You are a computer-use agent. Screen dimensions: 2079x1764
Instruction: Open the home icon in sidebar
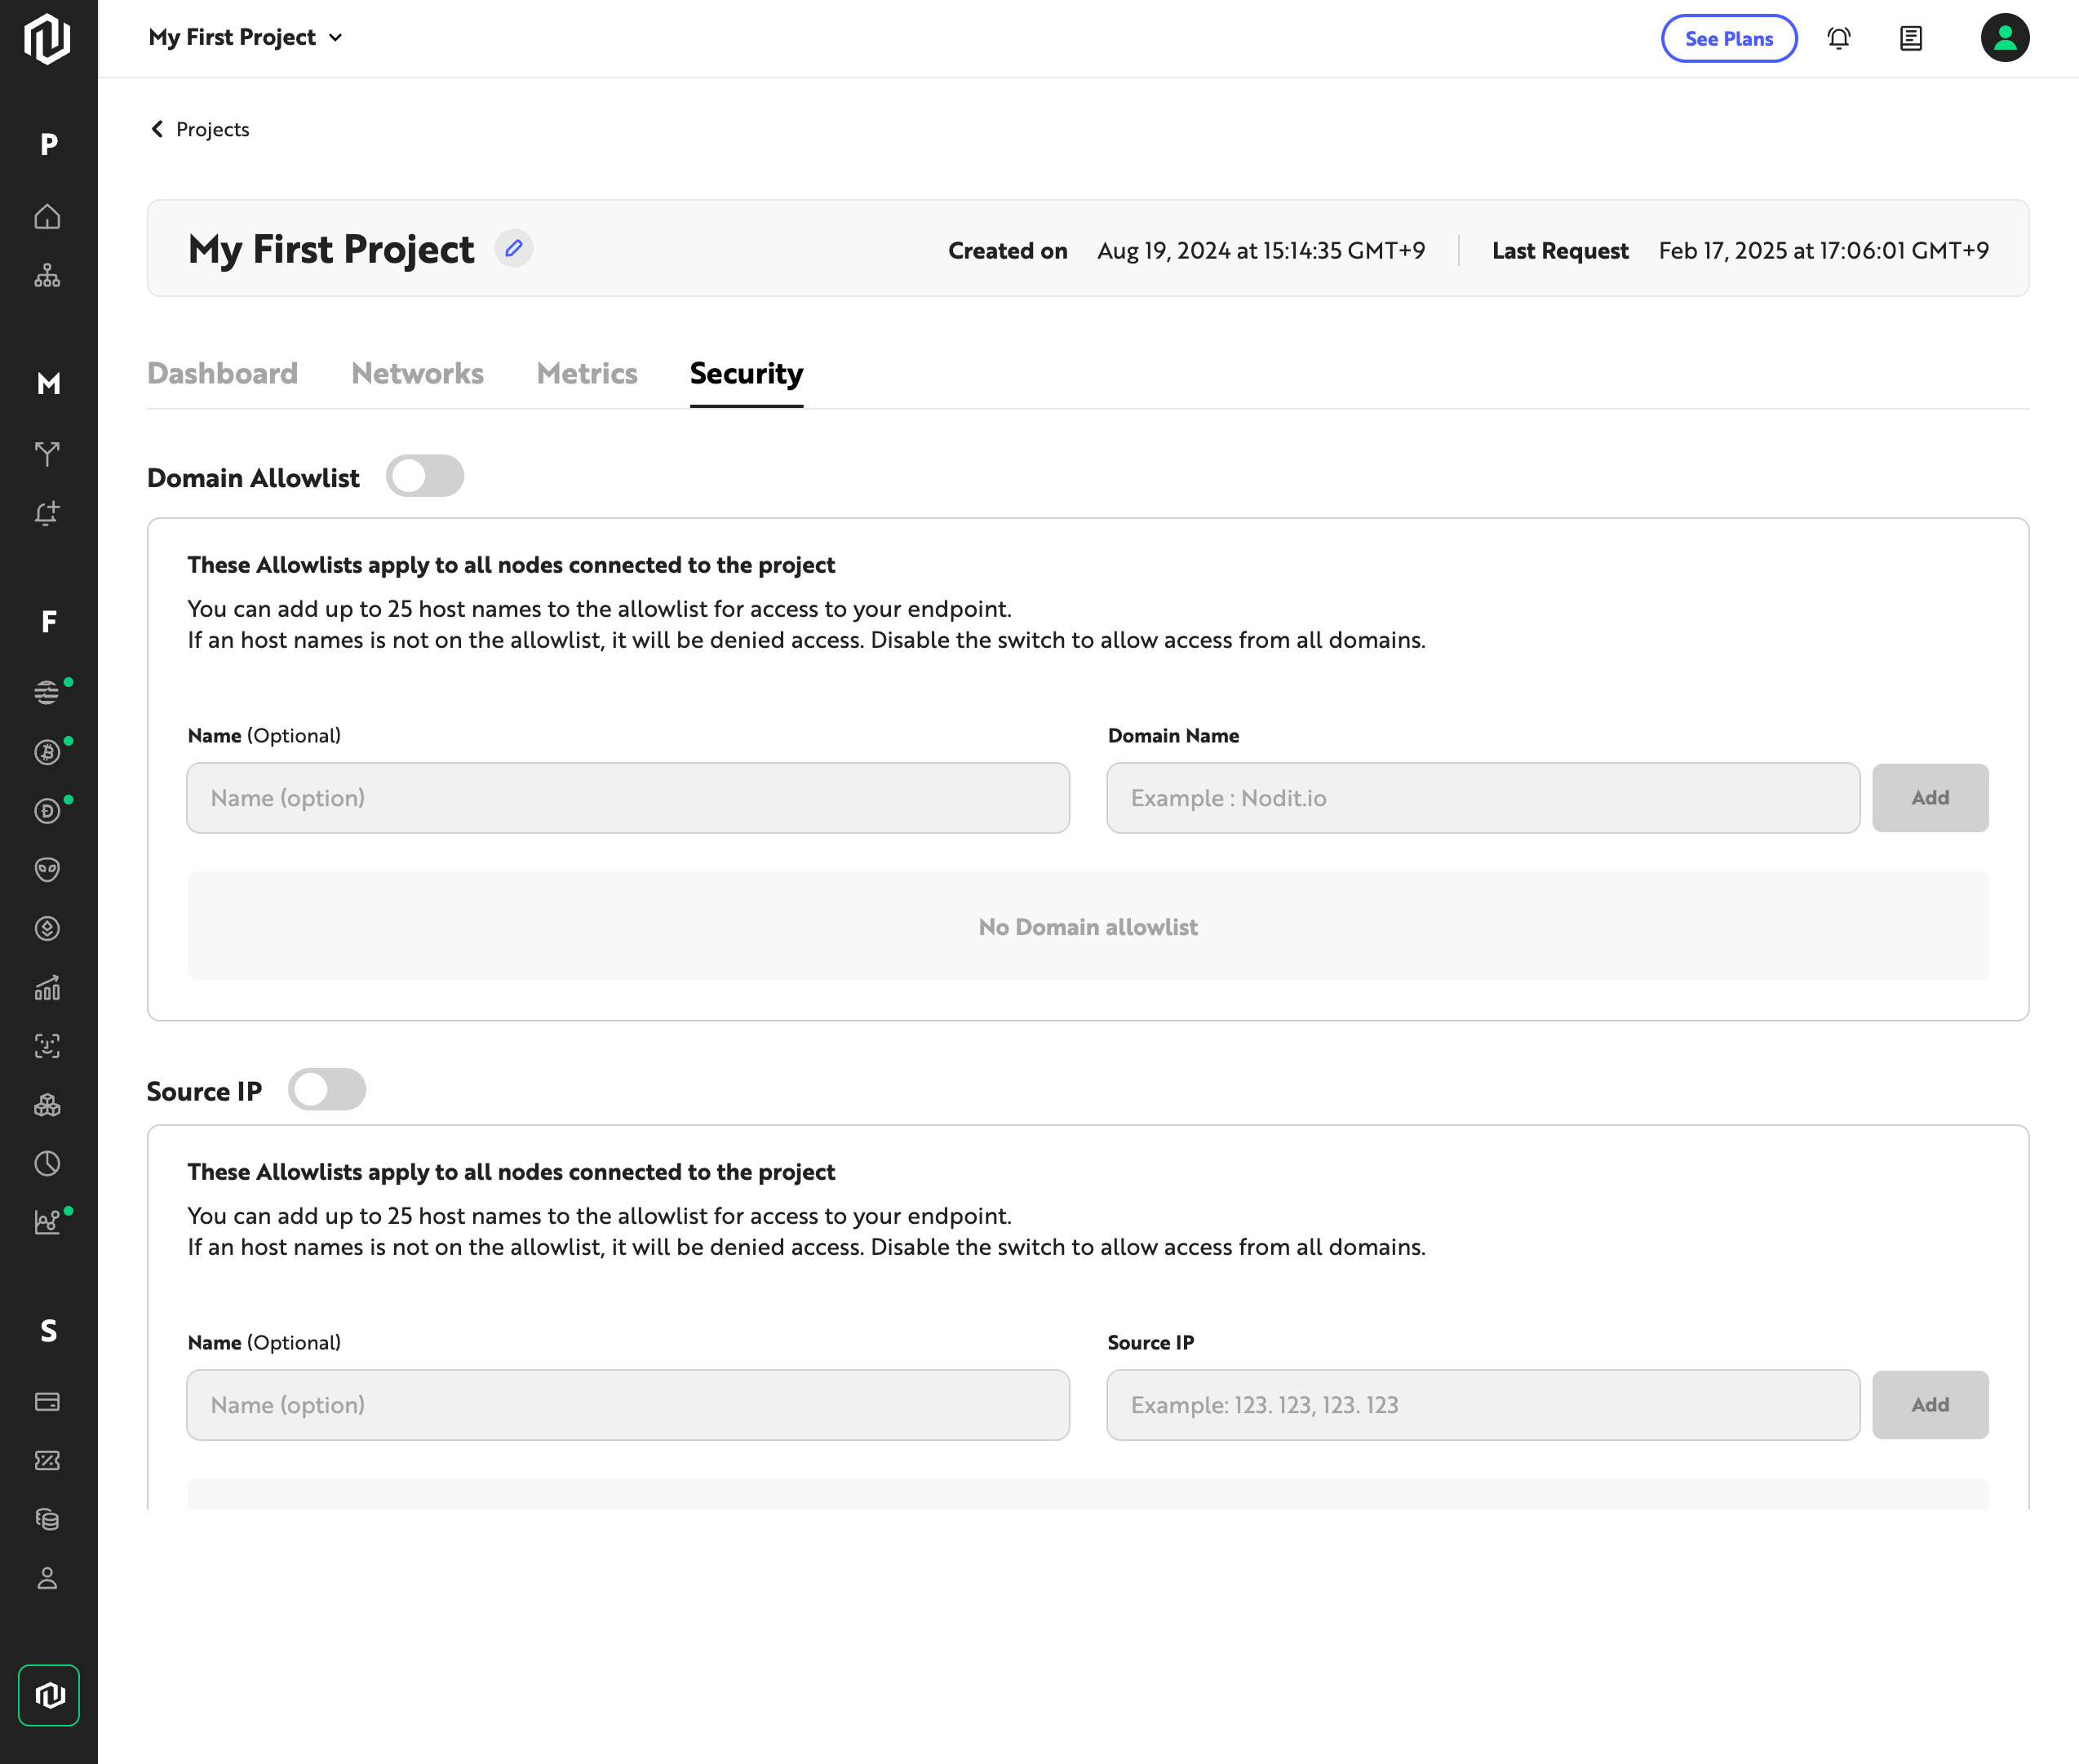47,217
